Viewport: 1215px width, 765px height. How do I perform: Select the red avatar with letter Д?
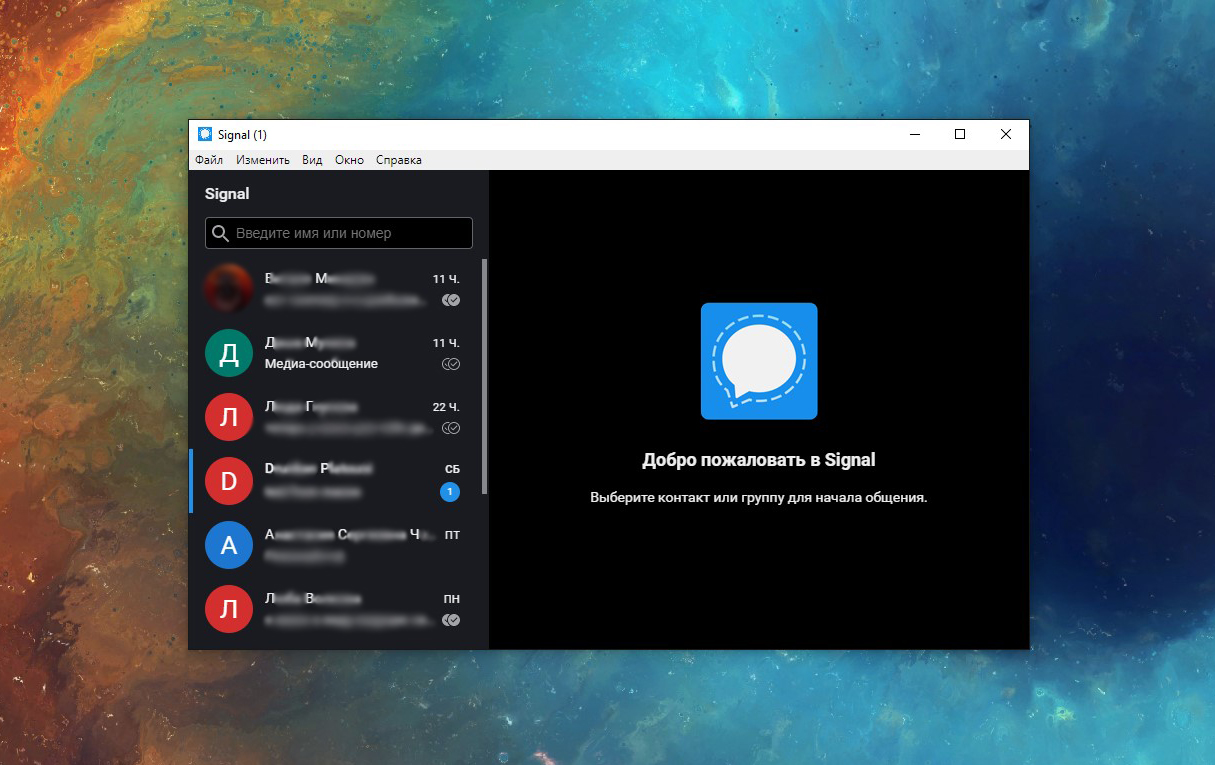[228, 352]
